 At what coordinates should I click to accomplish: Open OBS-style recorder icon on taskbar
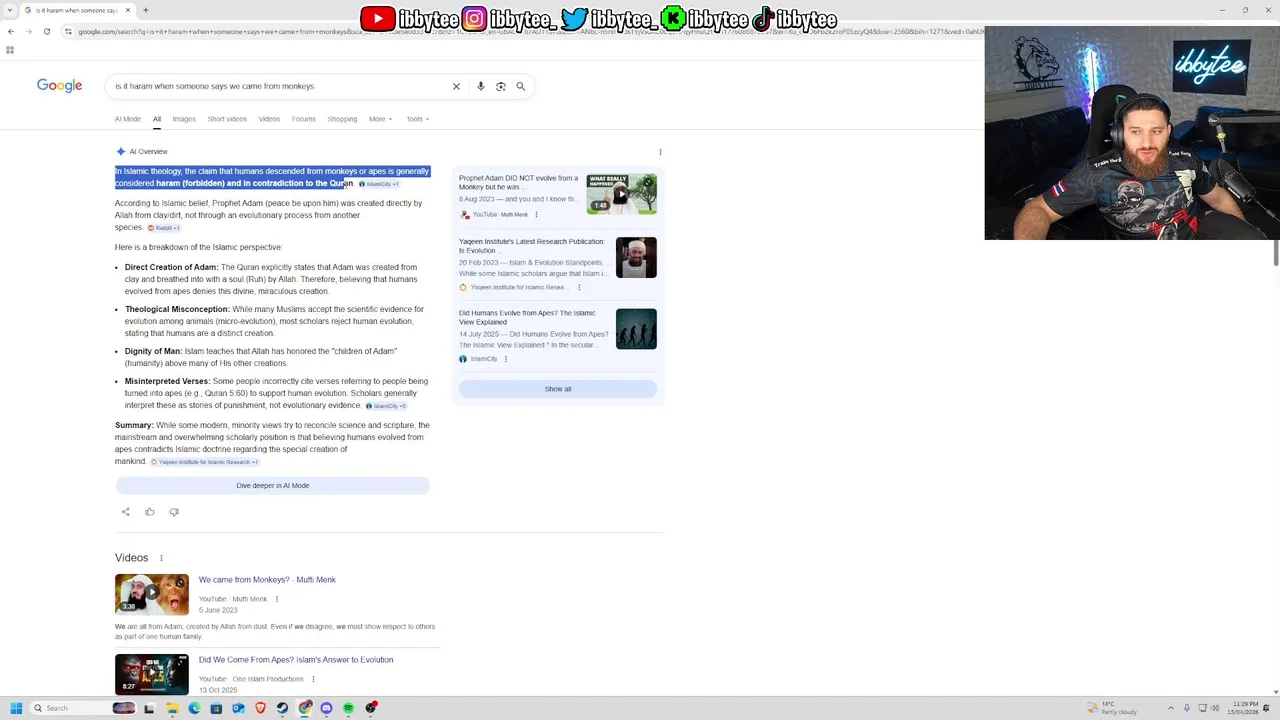tap(371, 708)
